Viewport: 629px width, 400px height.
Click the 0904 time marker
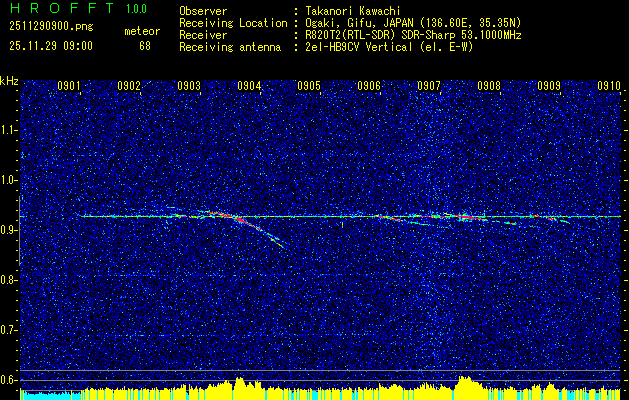click(x=249, y=85)
